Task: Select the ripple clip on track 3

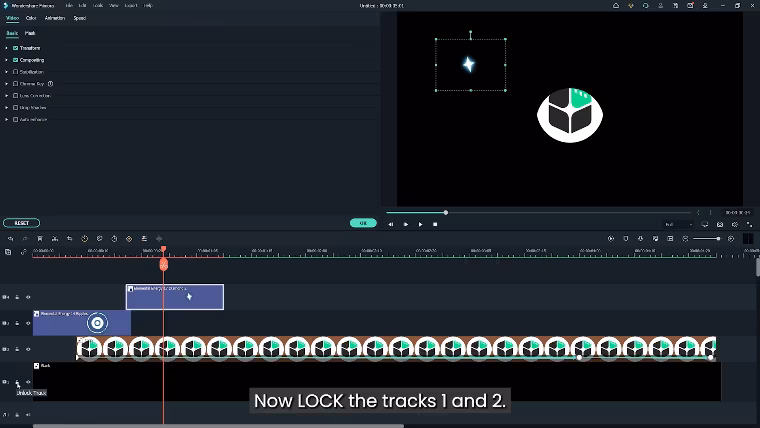Action: click(82, 322)
